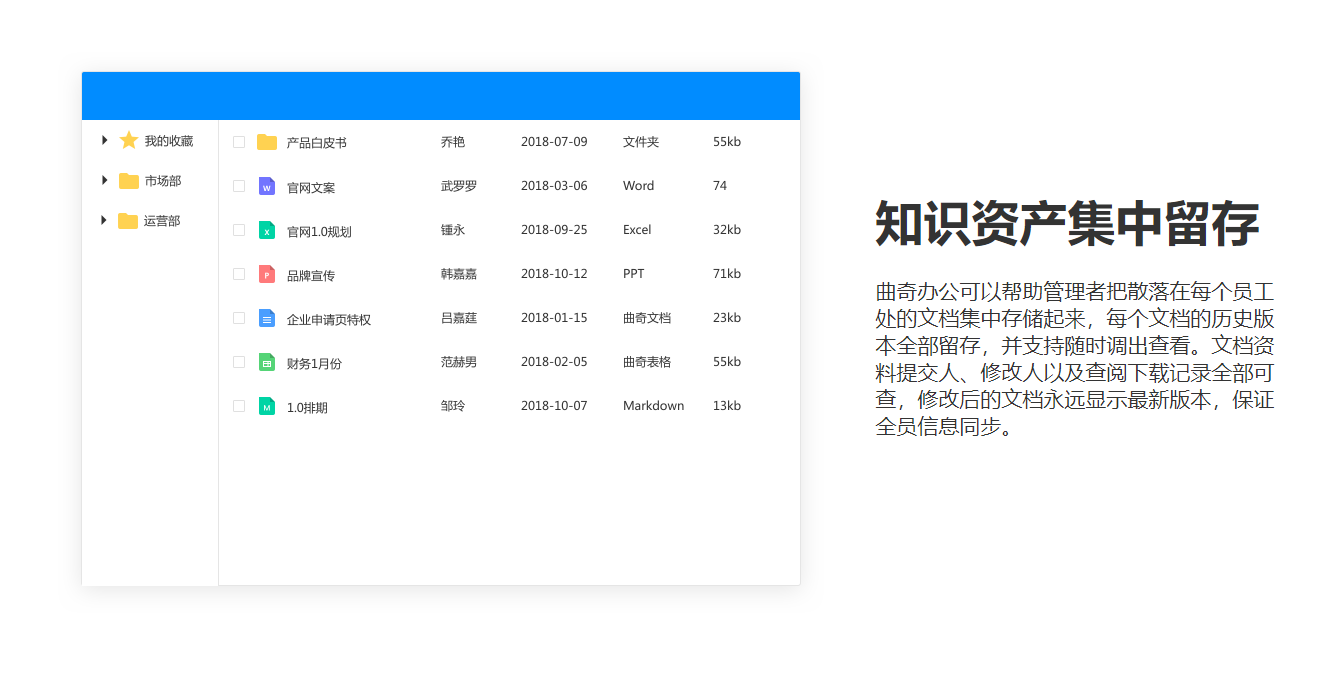Click author name 武罗罗
This screenshot has width=1338, height=677.
(x=459, y=186)
